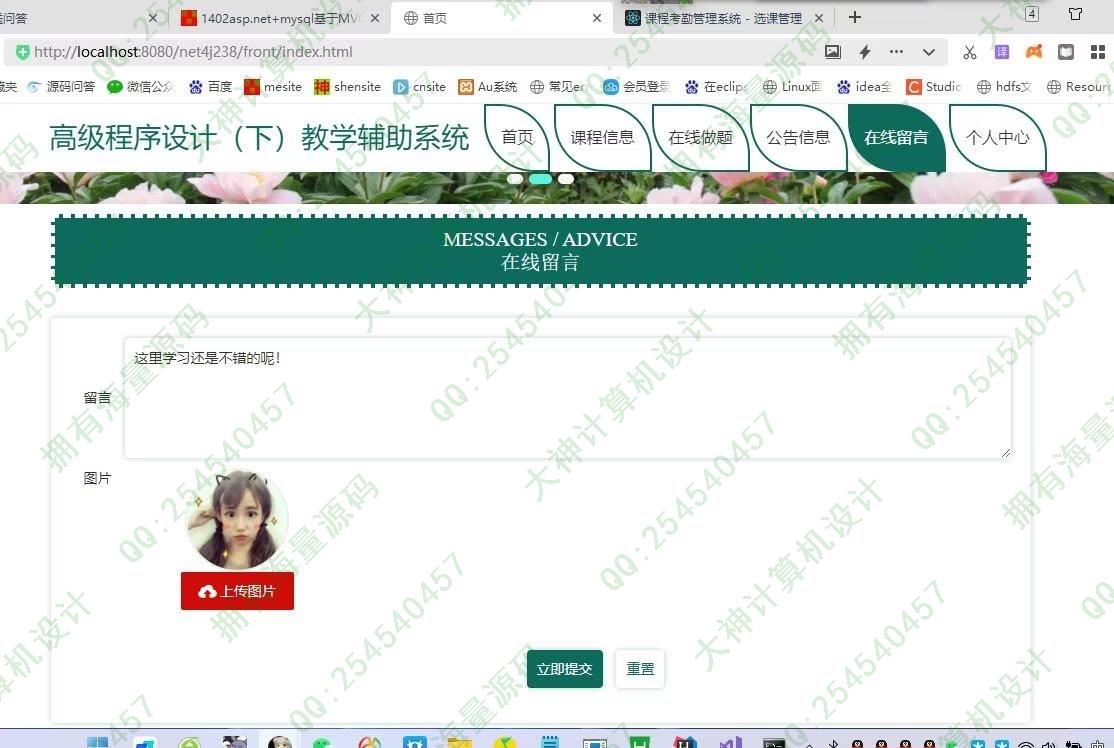The height and width of the screenshot is (748, 1114).
Task: Open a new tab with plus button
Action: click(855, 17)
